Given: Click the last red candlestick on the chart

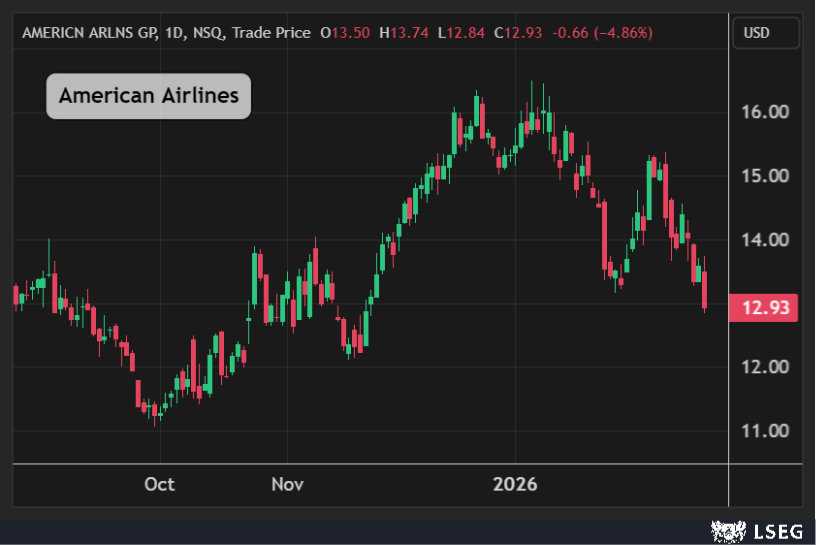Looking at the screenshot, I should coord(705,290).
